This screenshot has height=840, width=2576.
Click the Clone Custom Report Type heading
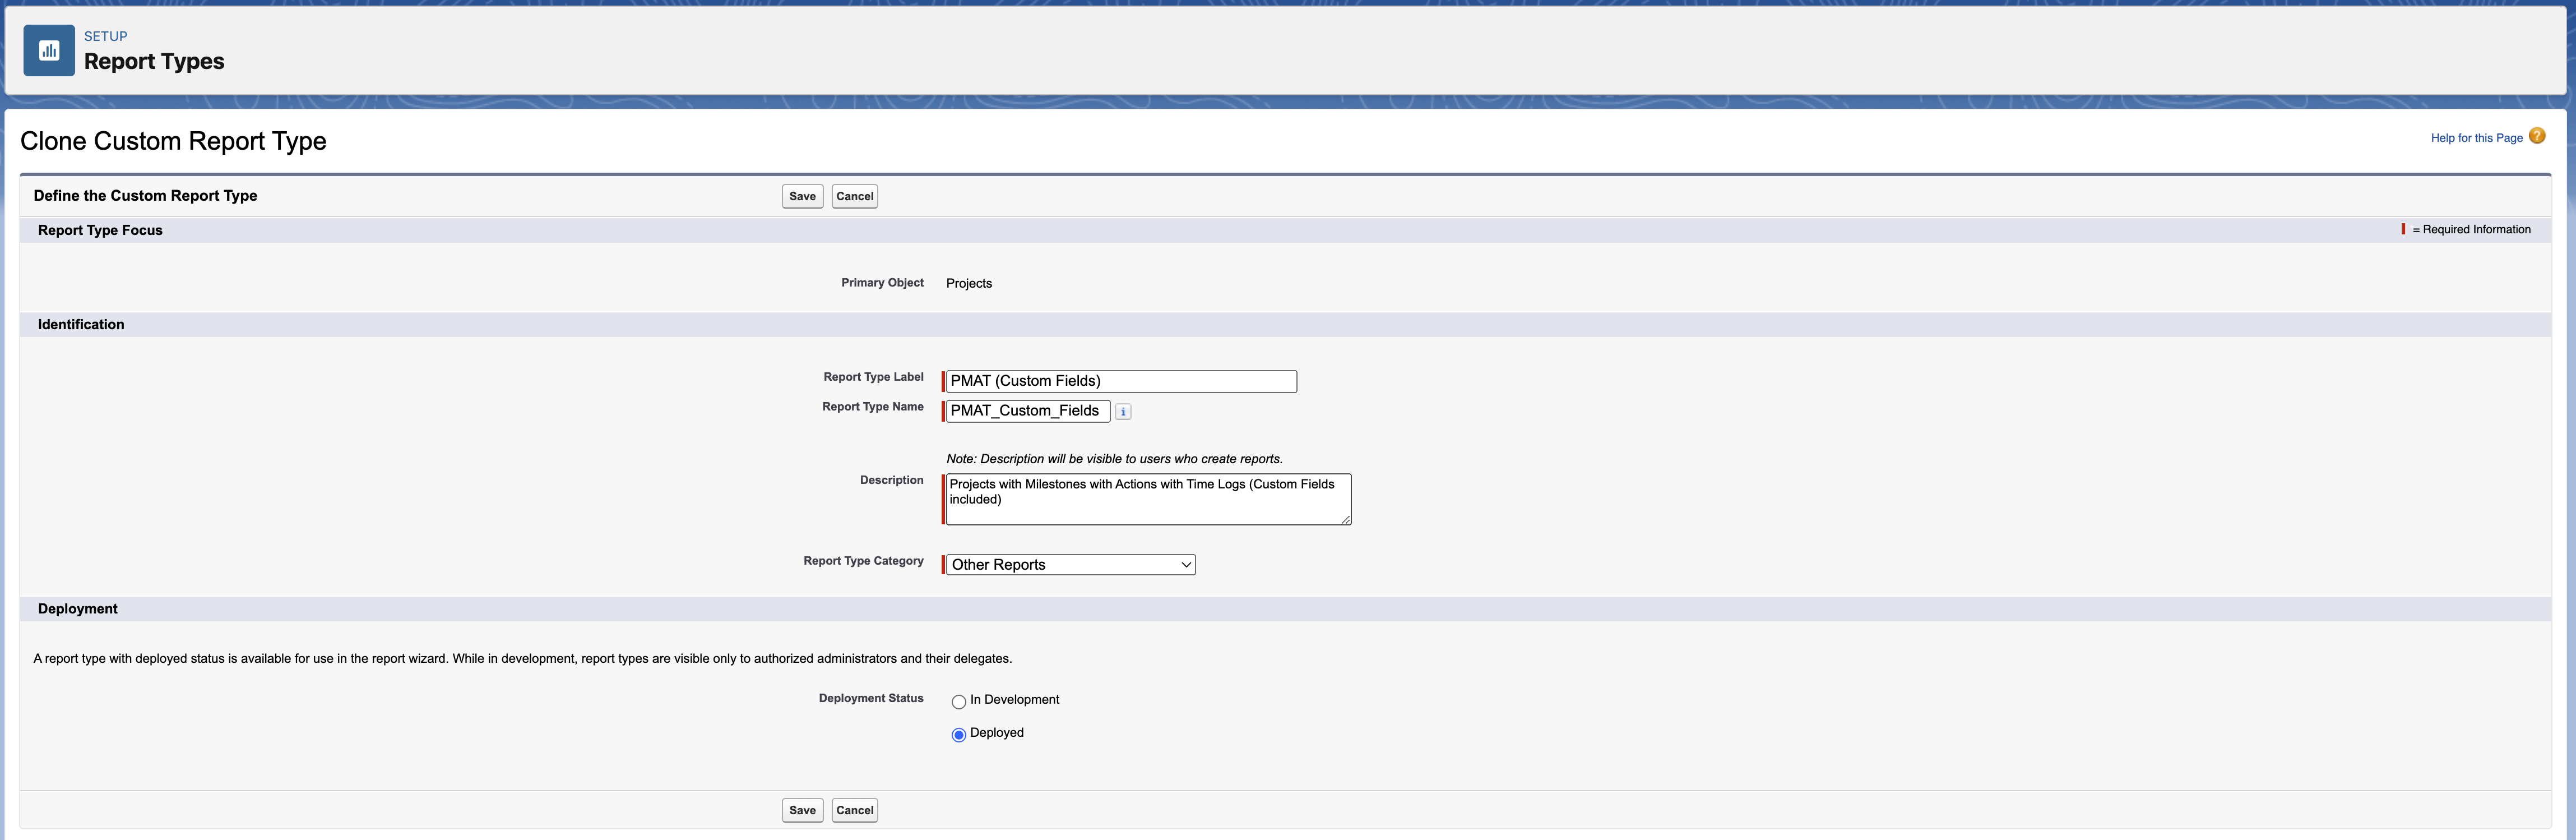coord(173,141)
